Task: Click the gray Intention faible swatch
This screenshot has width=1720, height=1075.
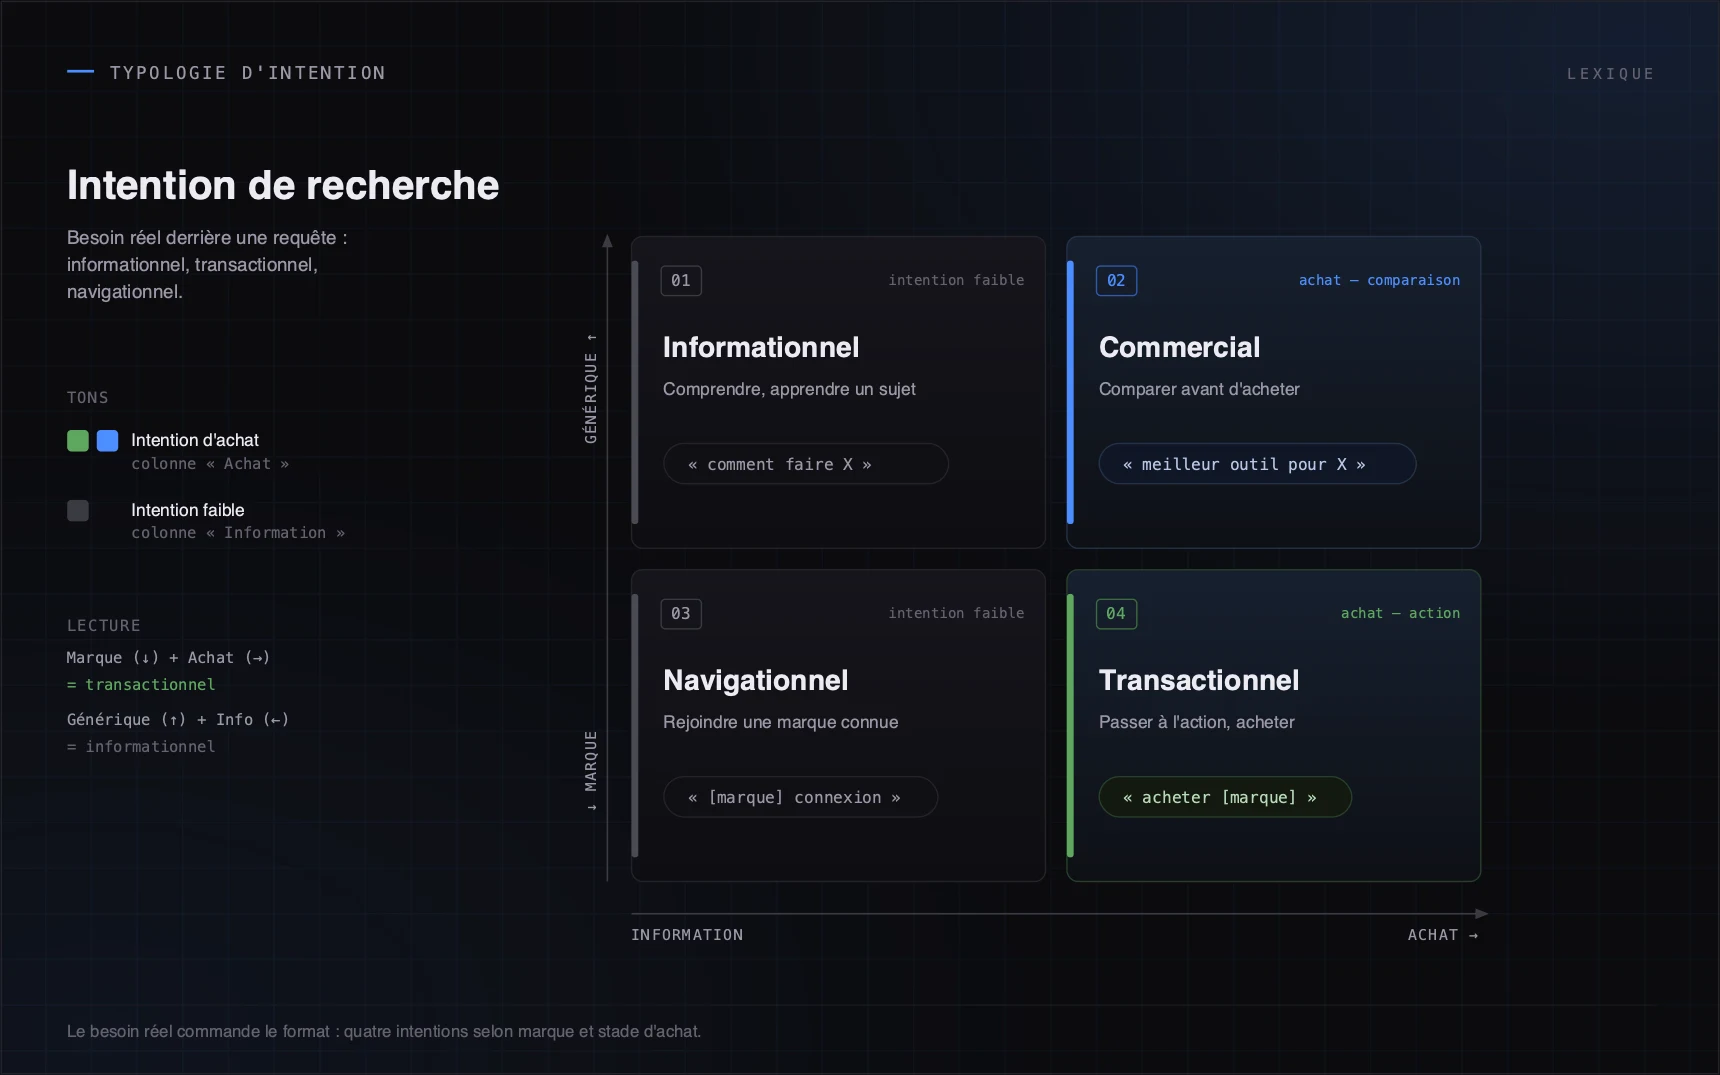Action: pos(78,511)
